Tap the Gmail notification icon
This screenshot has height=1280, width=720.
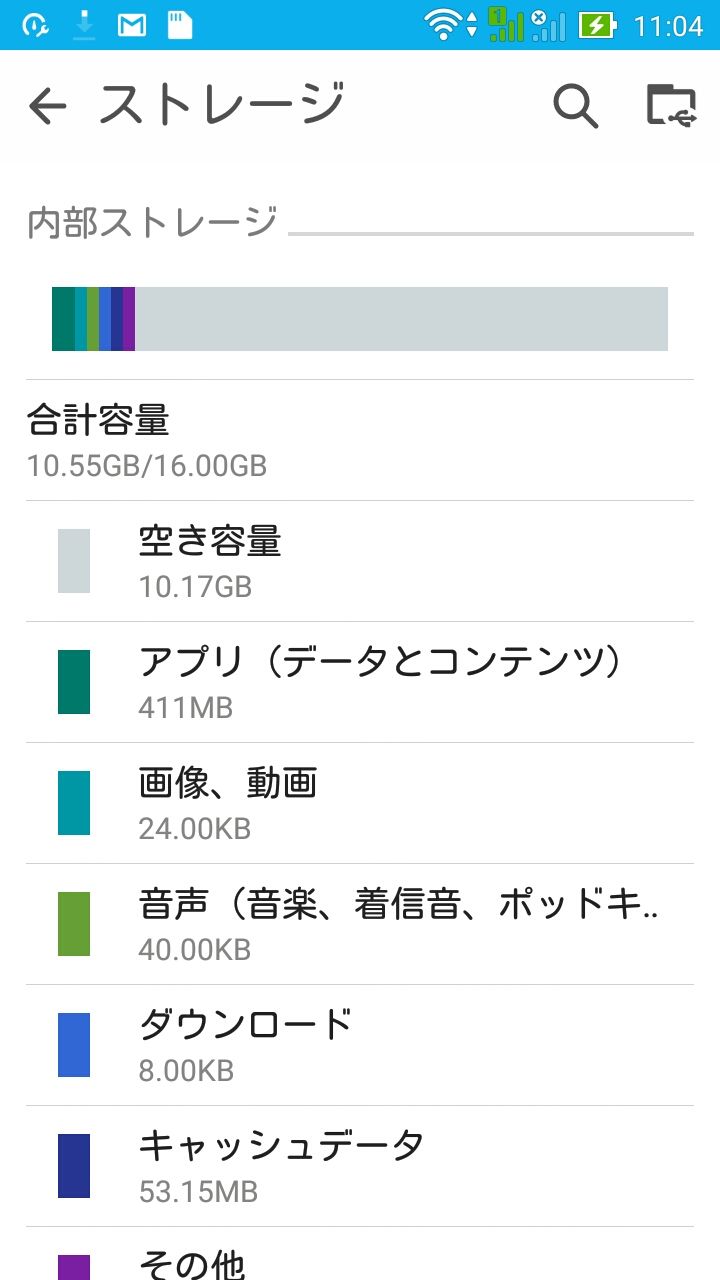131,25
